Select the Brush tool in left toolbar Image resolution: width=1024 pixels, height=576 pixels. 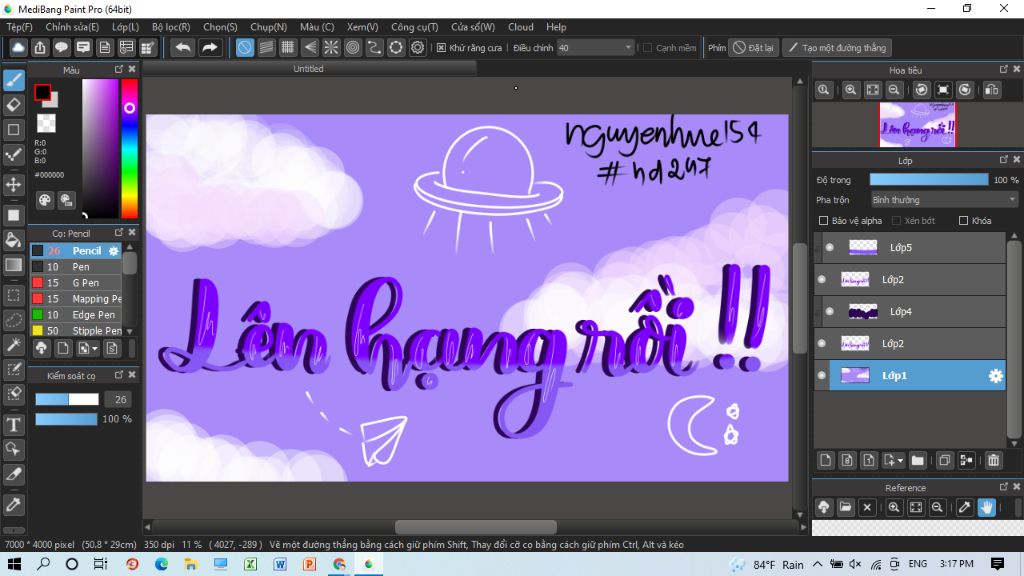14,80
